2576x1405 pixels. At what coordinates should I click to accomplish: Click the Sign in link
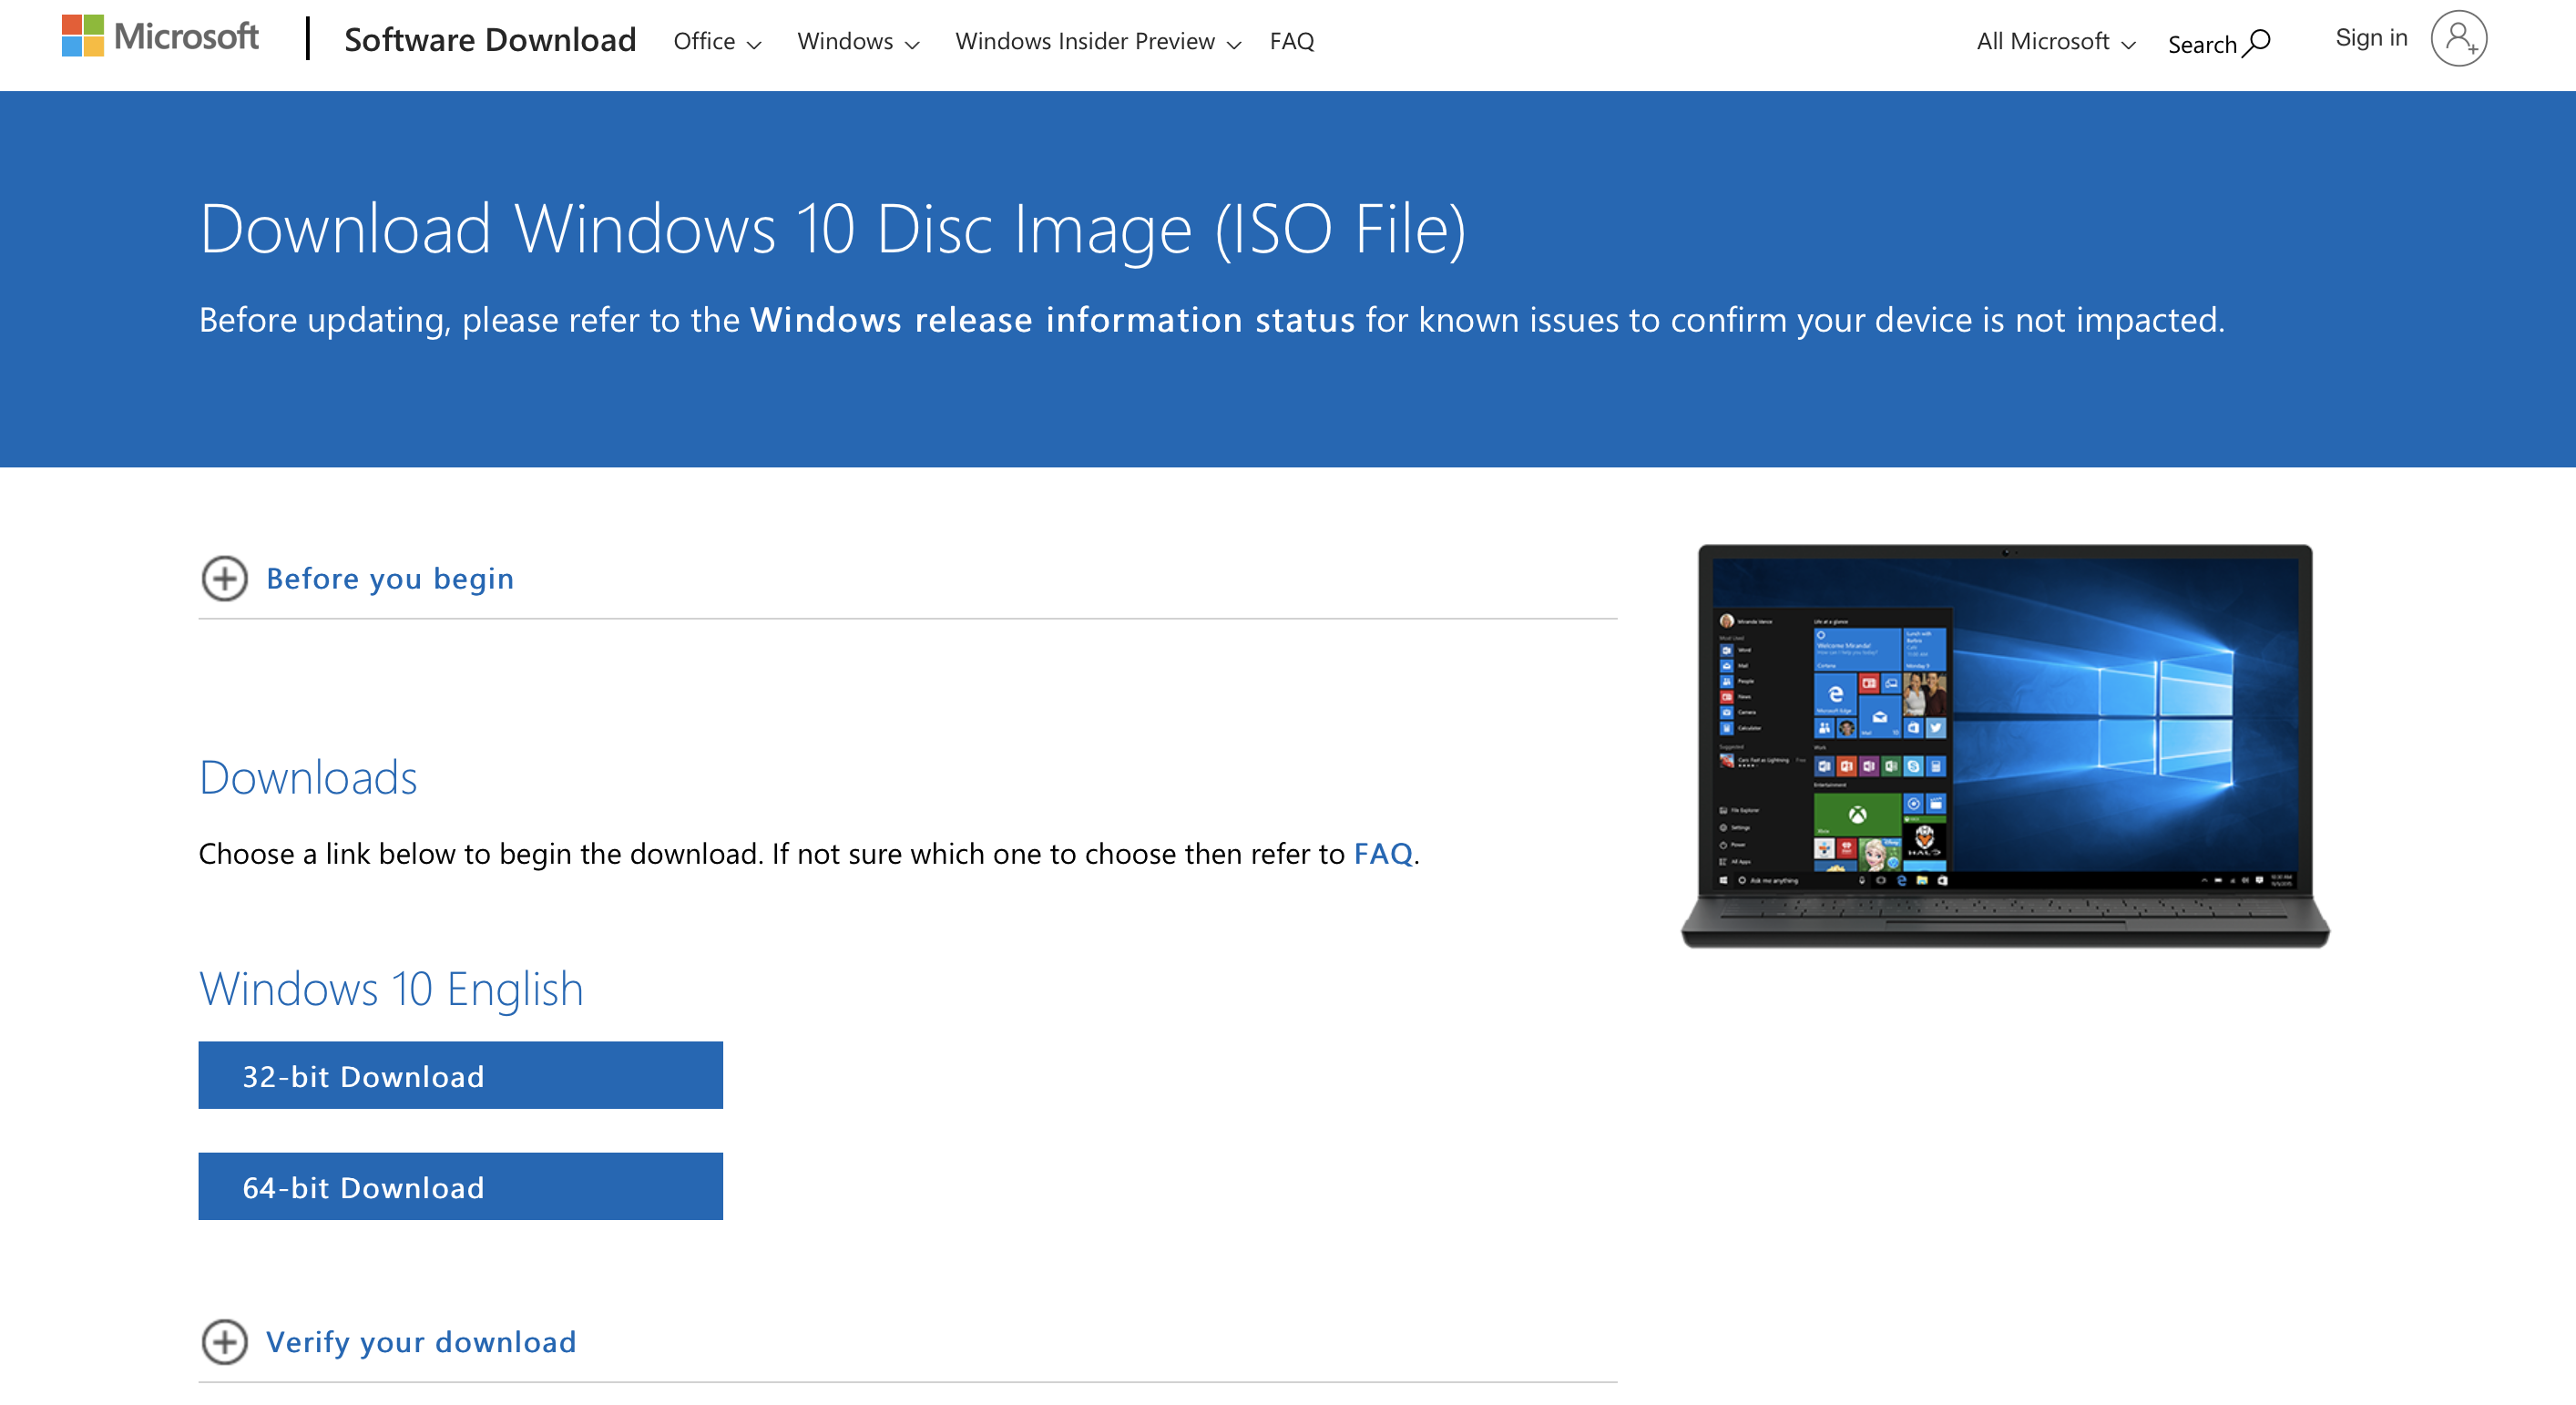pyautogui.click(x=2371, y=38)
